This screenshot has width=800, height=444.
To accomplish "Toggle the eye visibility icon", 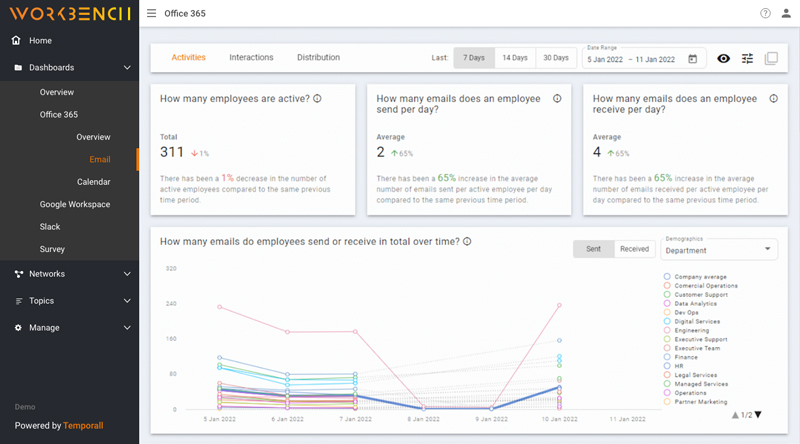I will 723,59.
